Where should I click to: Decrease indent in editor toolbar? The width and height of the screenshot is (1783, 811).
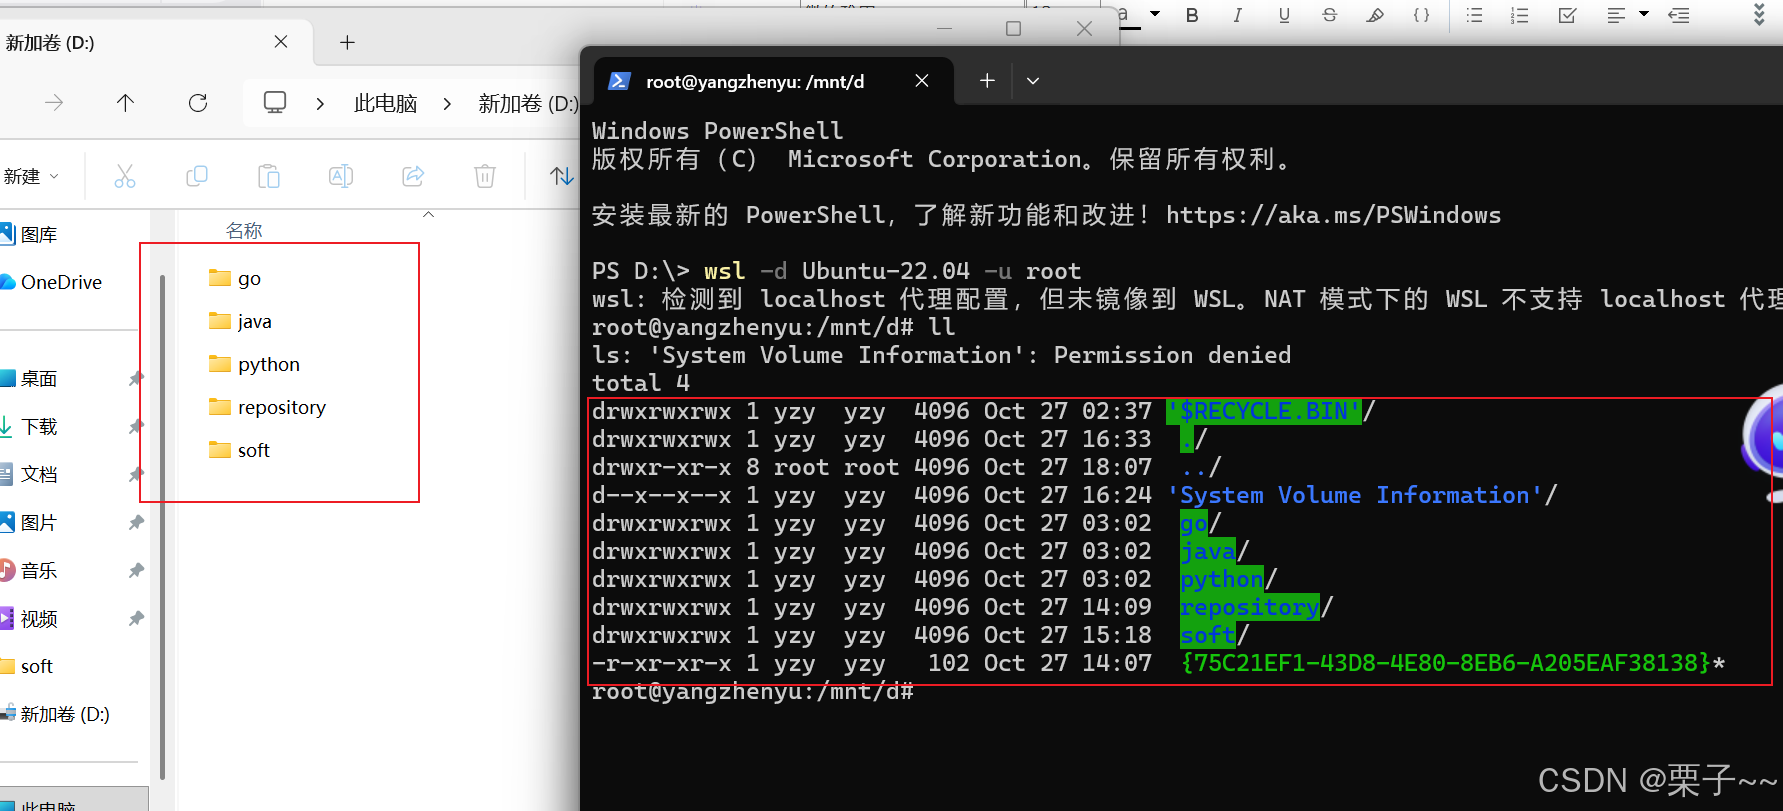click(x=1679, y=15)
